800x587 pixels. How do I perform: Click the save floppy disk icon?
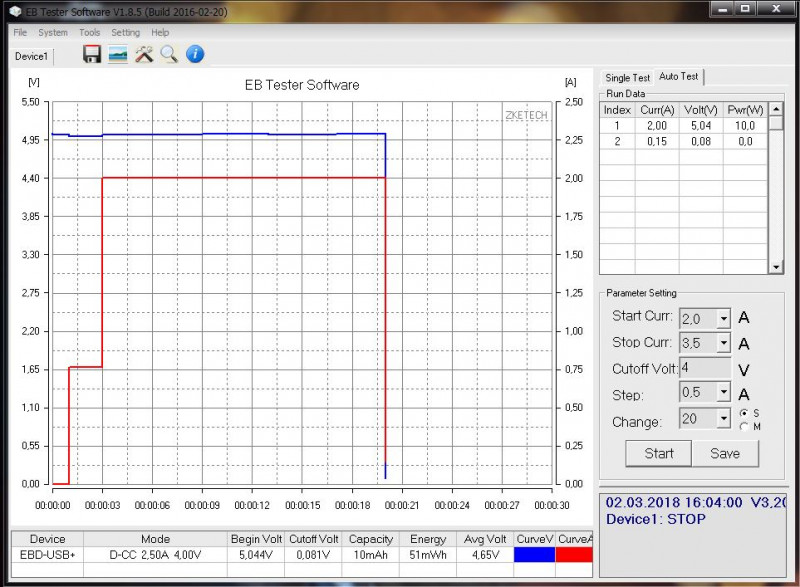(92, 54)
